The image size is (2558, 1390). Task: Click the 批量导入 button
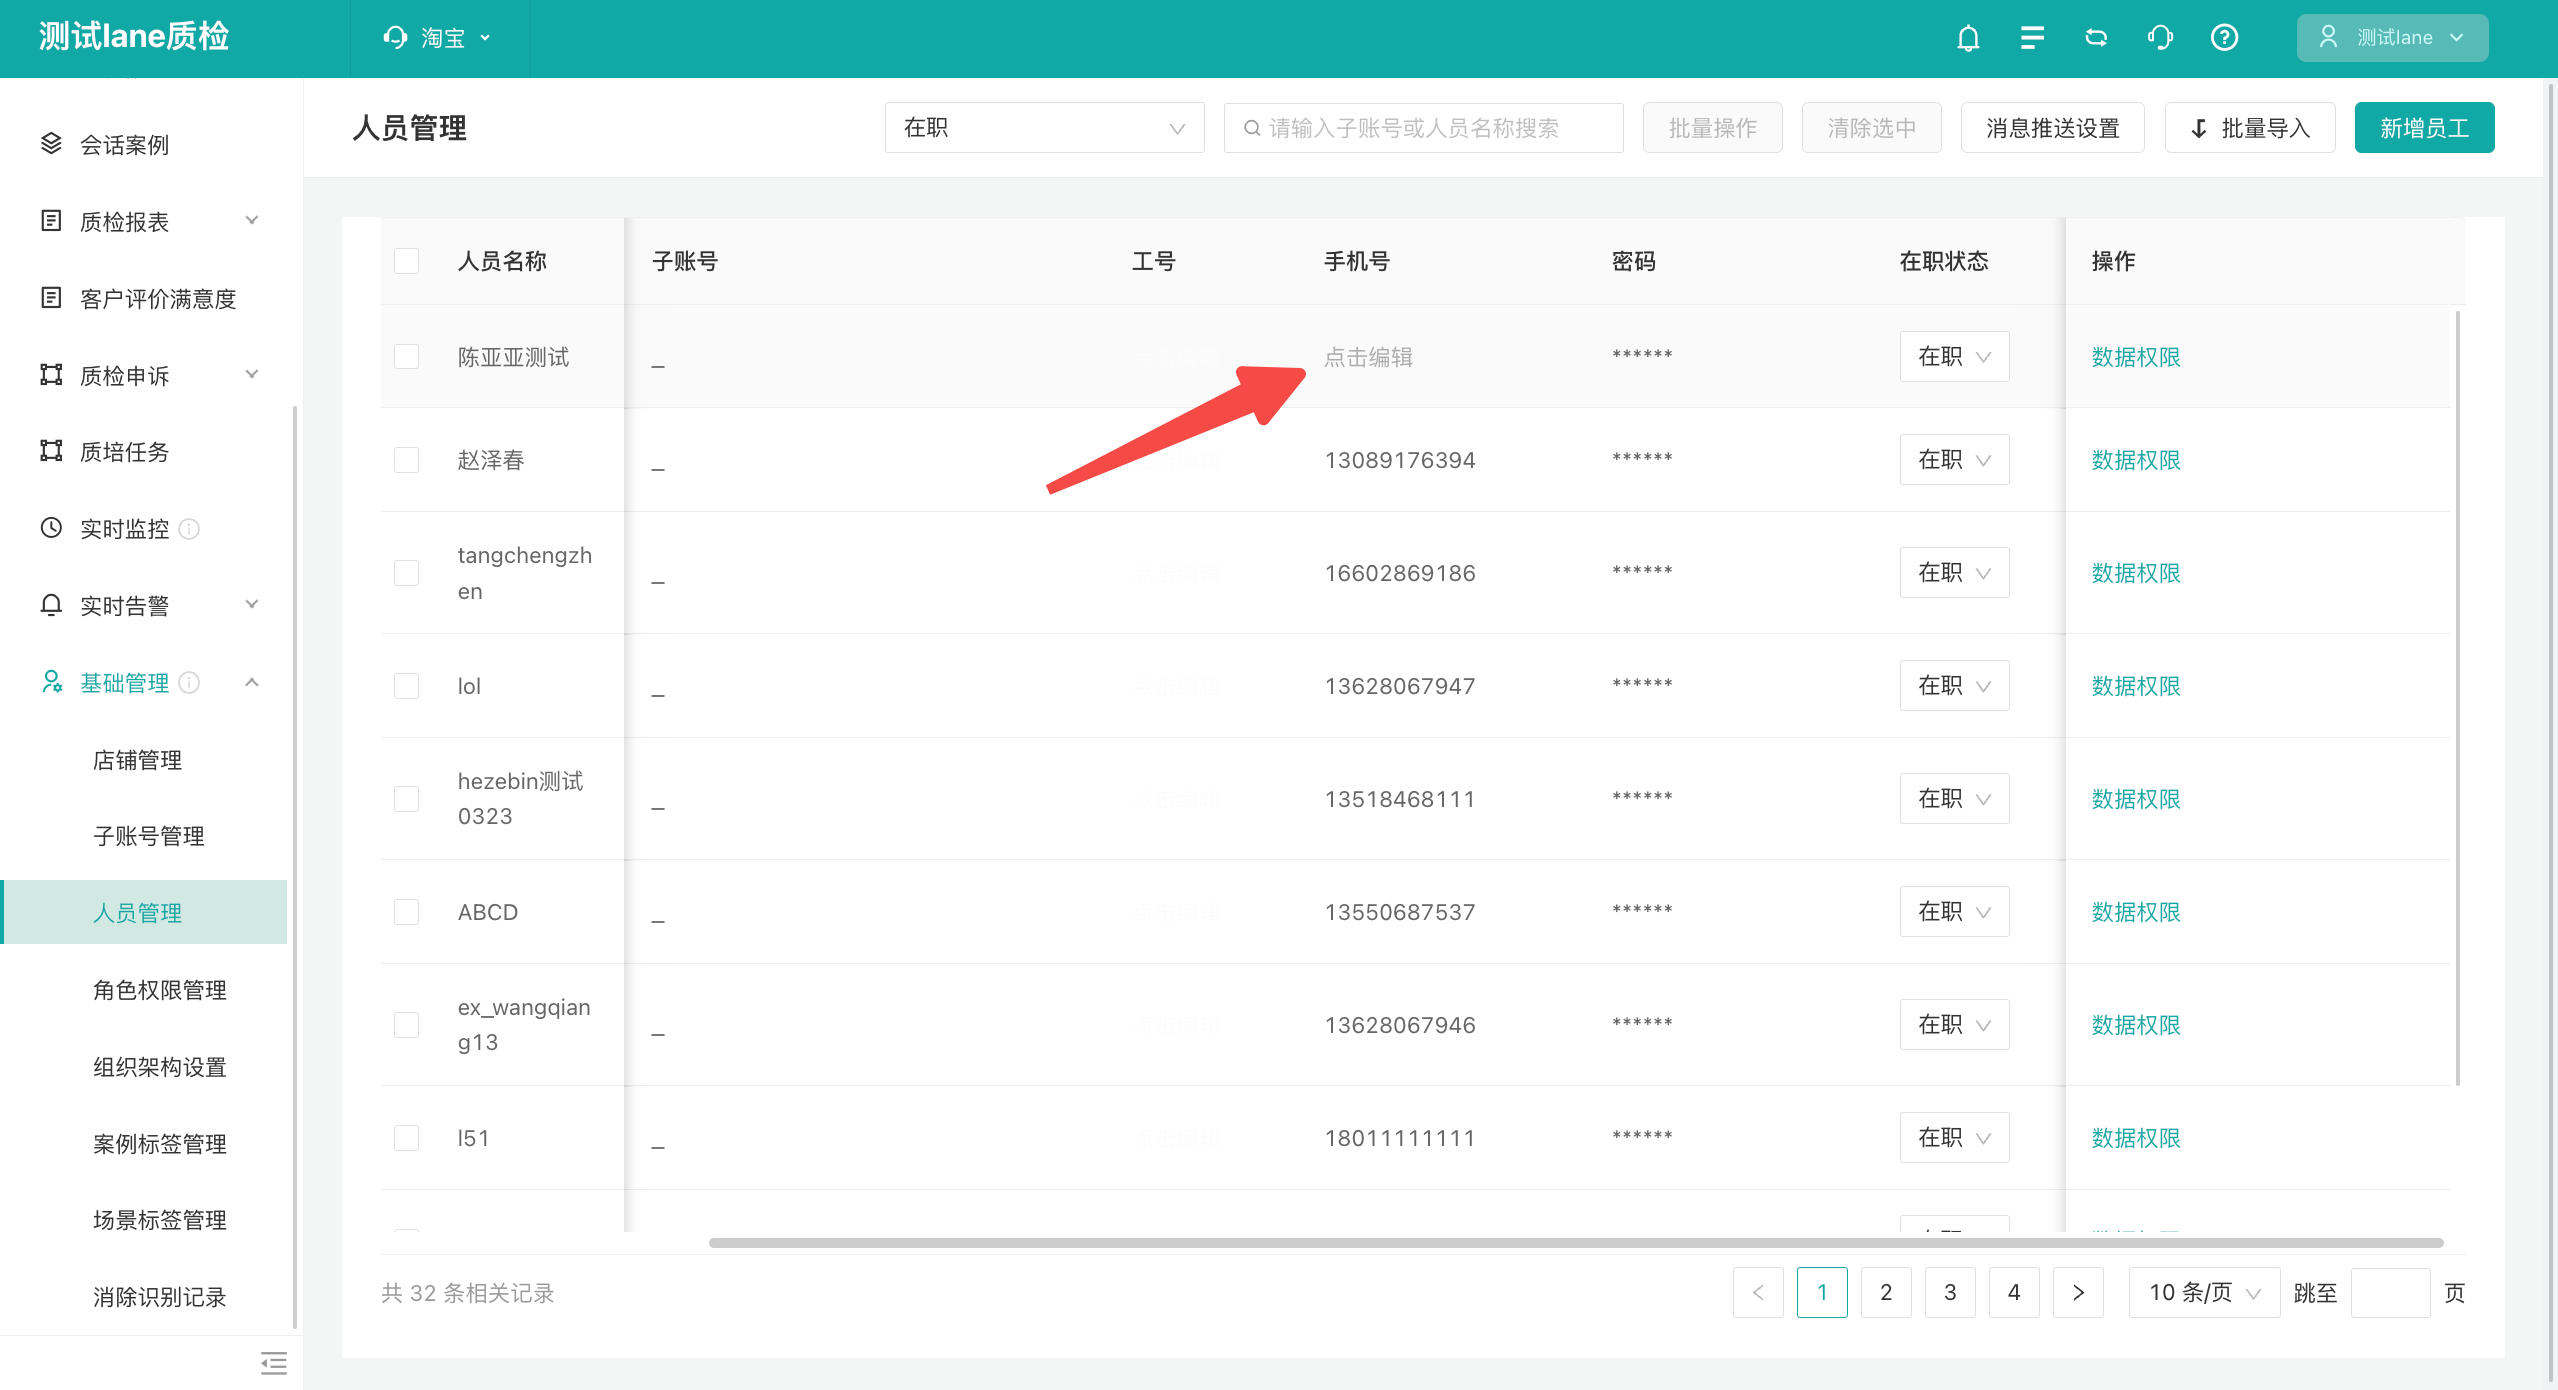[x=2250, y=128]
